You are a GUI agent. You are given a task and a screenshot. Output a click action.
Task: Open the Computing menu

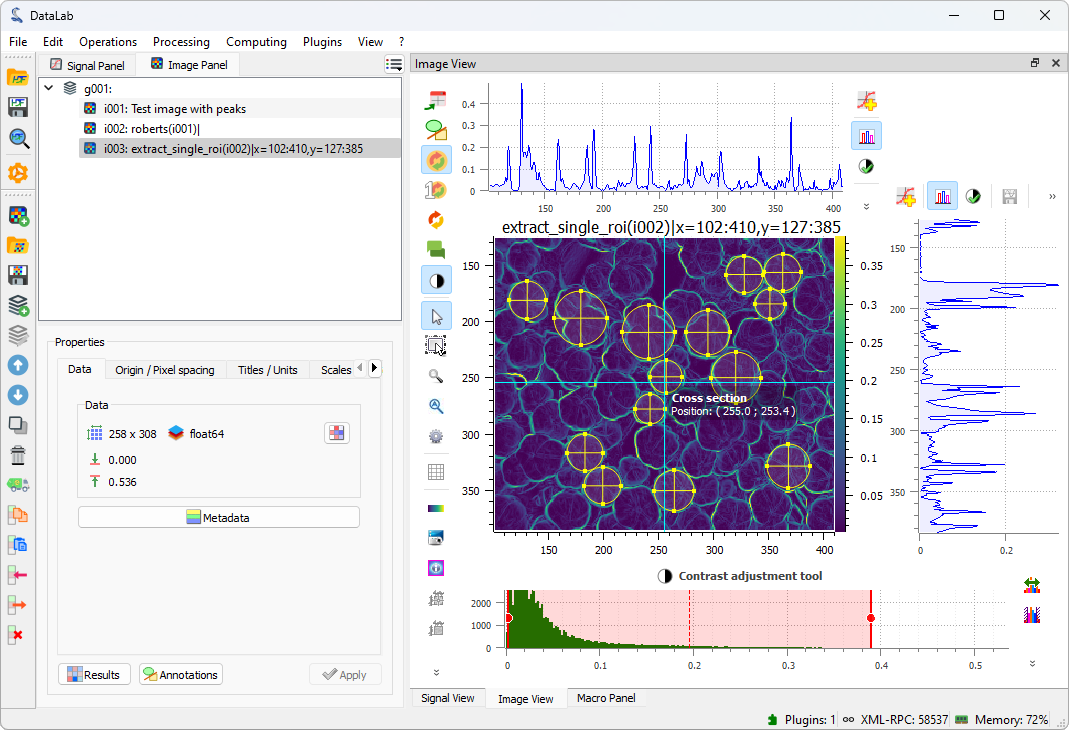[256, 42]
